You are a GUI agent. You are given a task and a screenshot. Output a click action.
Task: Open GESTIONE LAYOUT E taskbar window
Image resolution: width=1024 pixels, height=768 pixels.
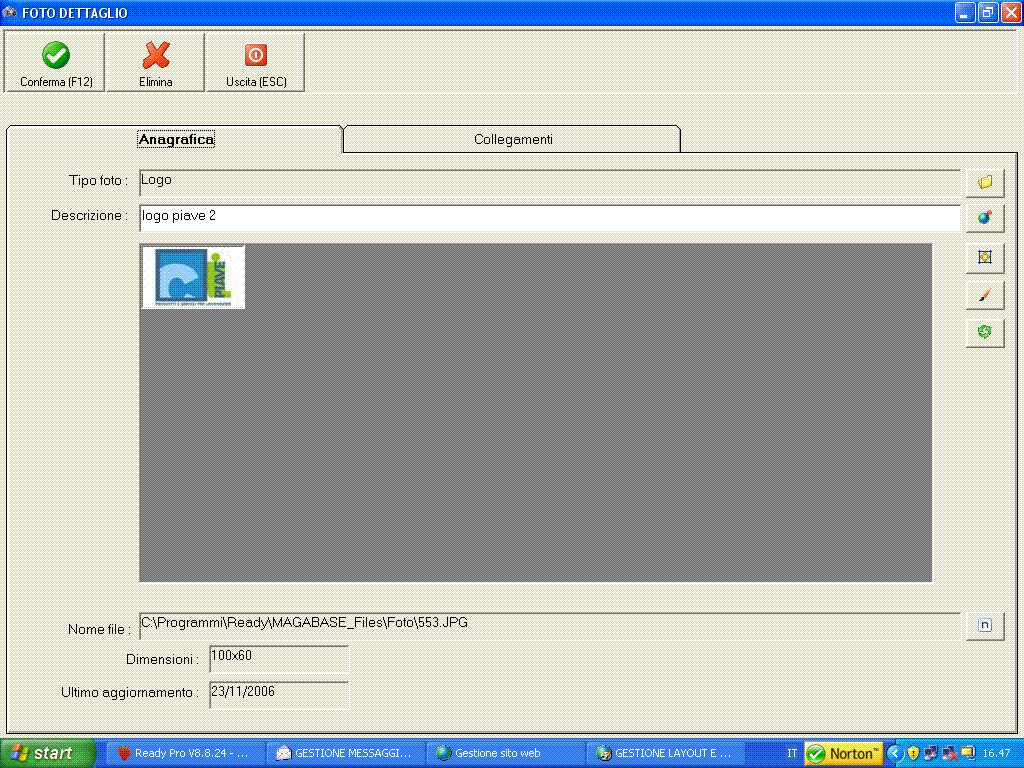(x=666, y=753)
